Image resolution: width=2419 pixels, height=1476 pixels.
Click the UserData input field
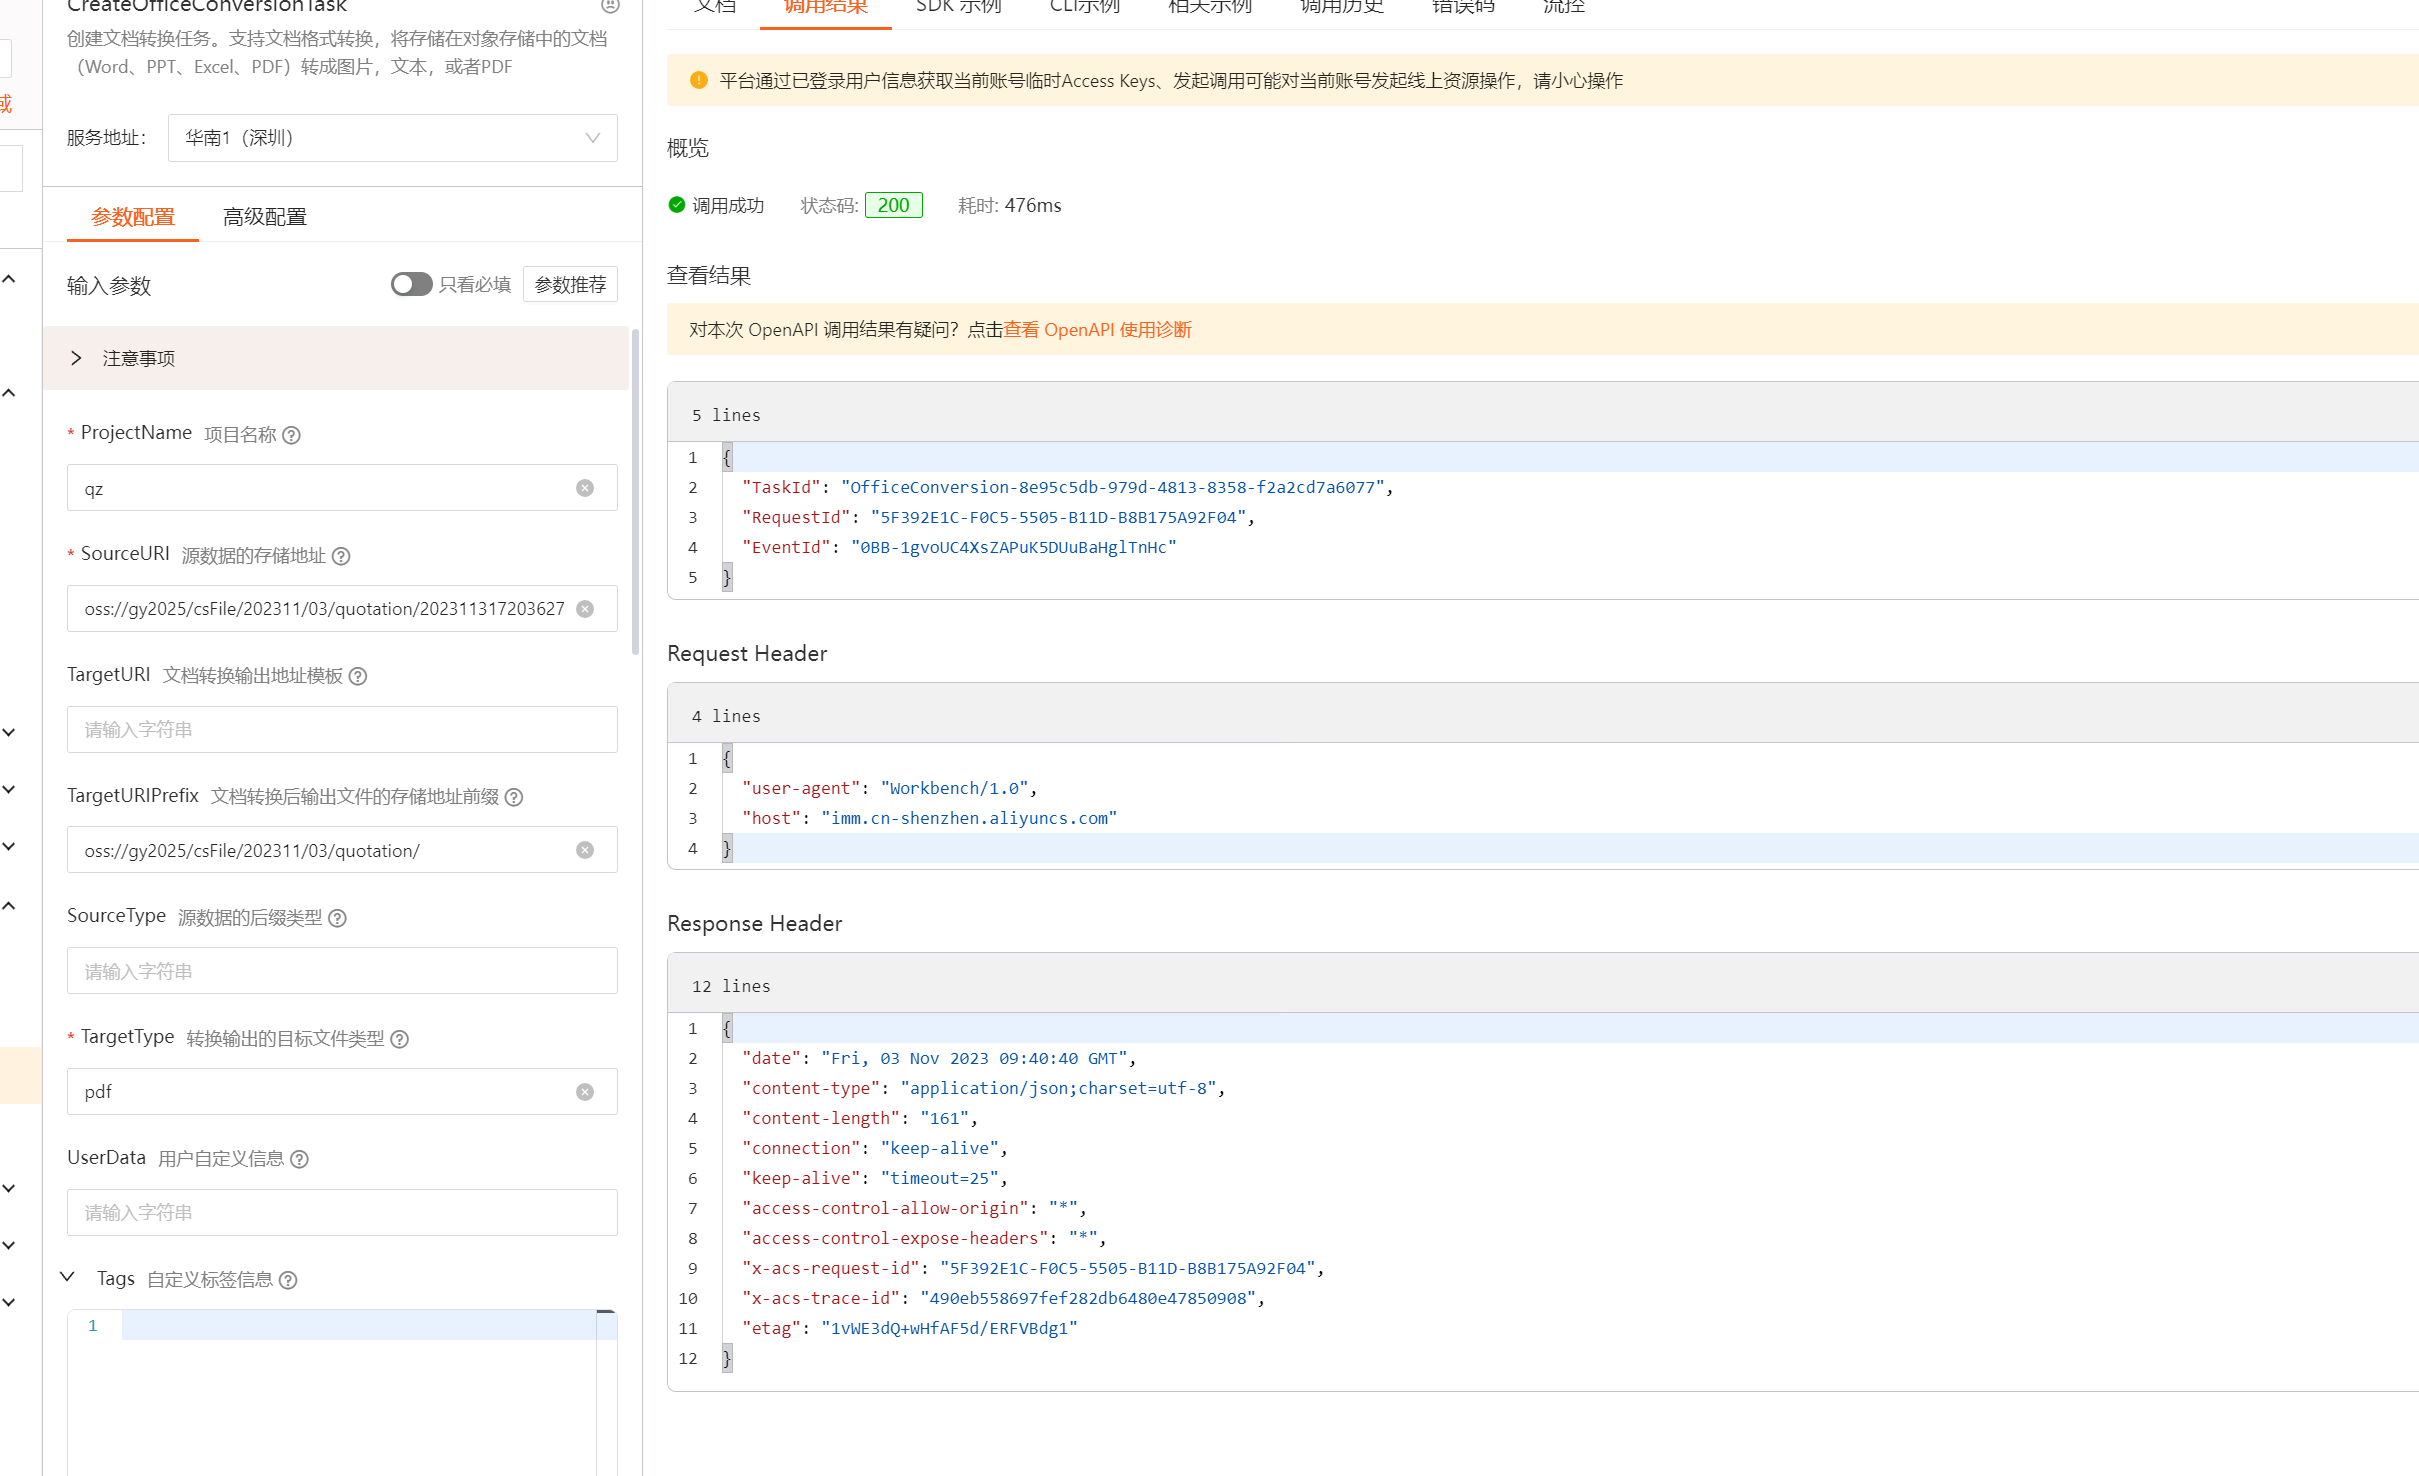point(342,1213)
